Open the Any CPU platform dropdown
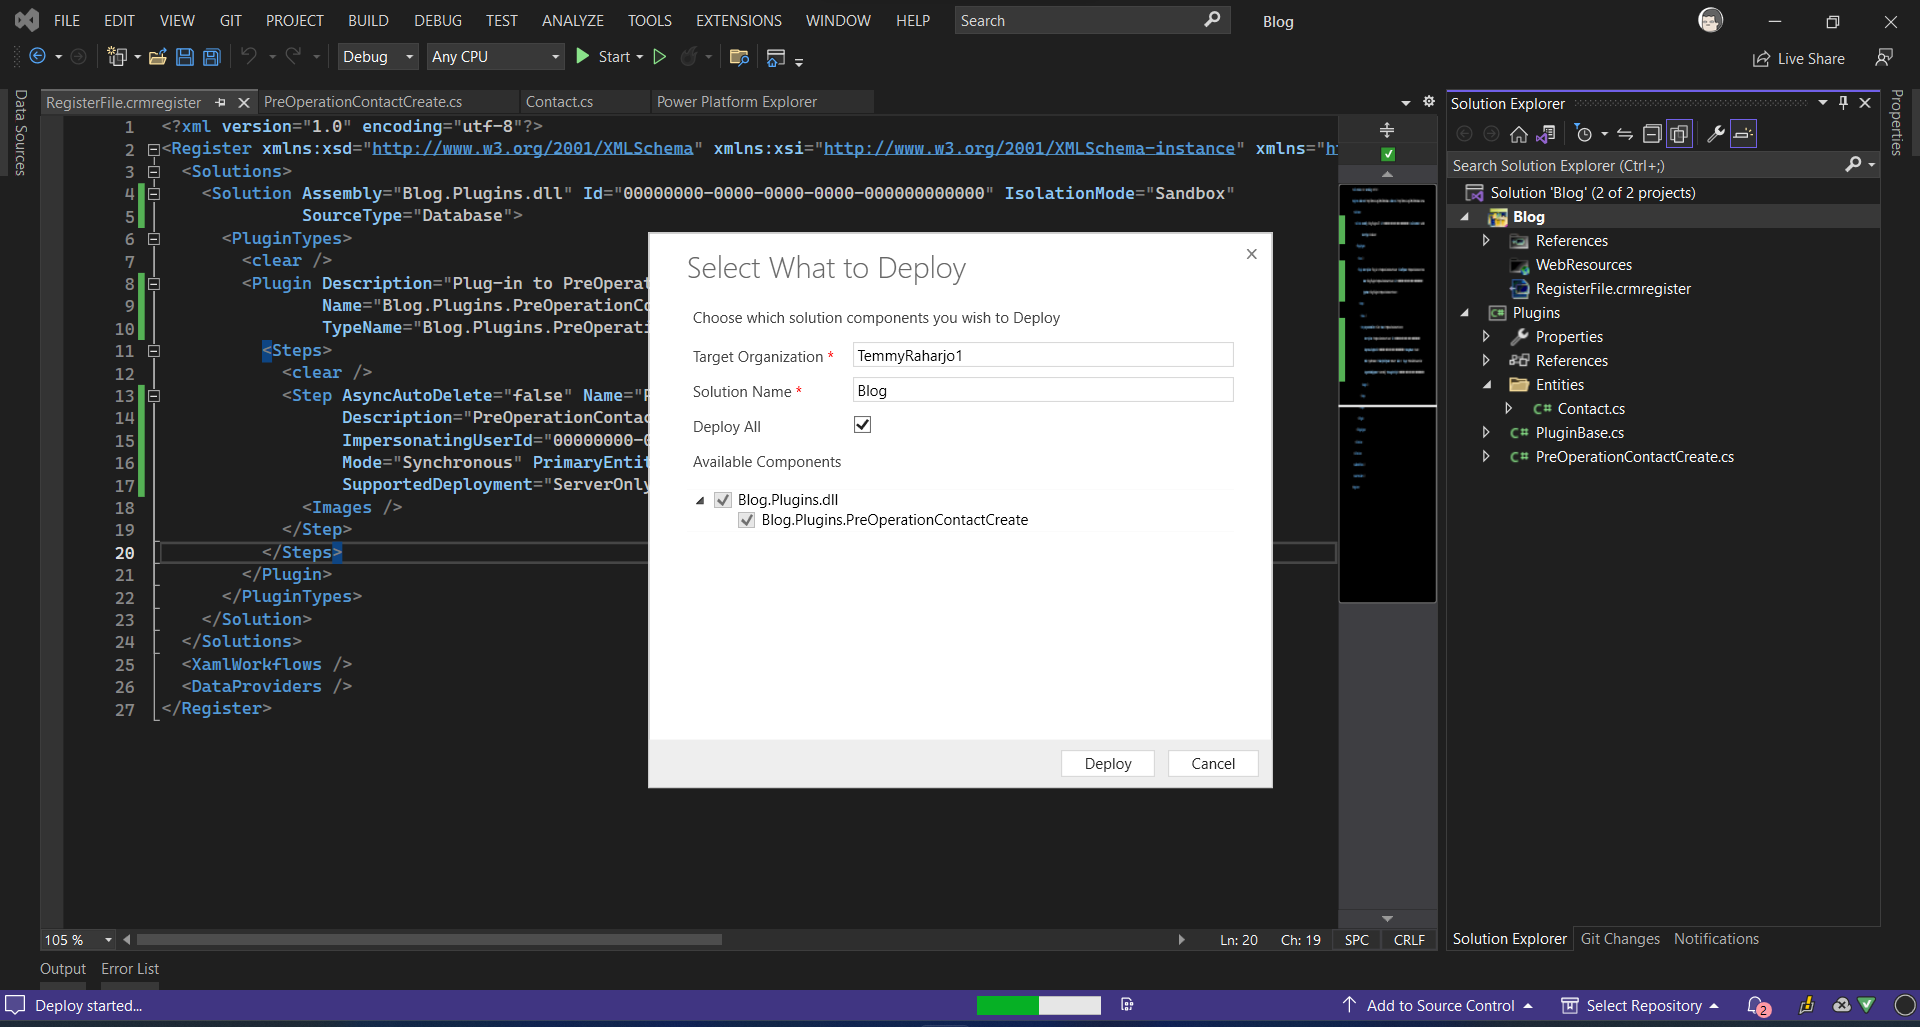The width and height of the screenshot is (1920, 1027). tap(496, 57)
